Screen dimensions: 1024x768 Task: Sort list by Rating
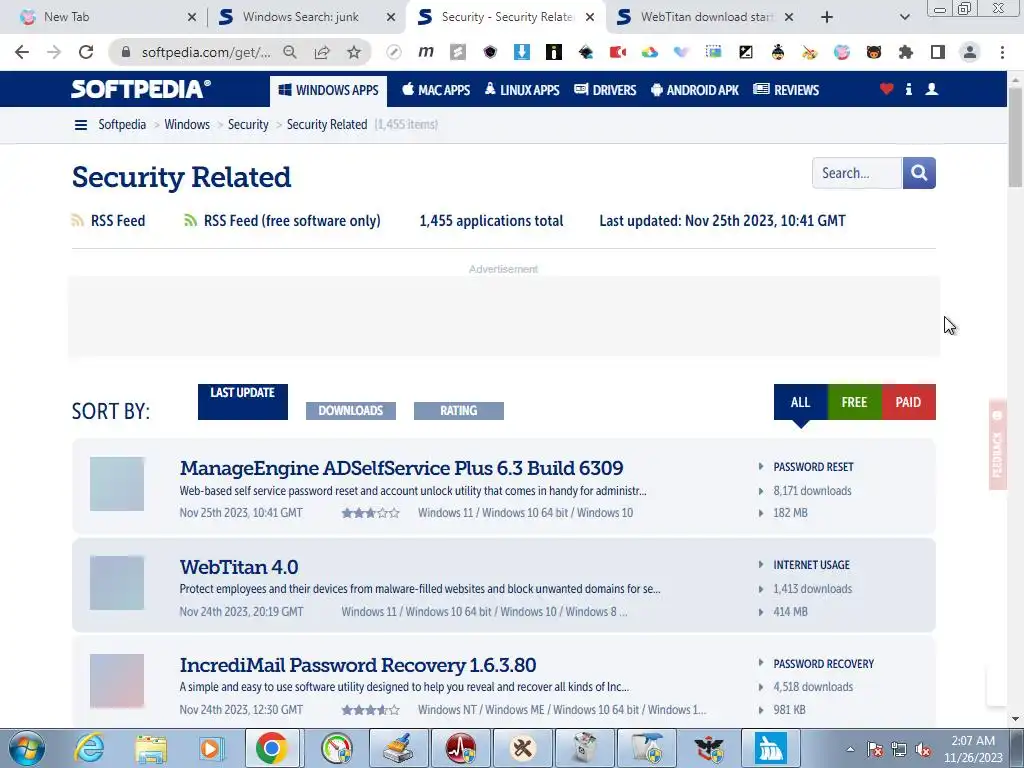click(x=458, y=411)
